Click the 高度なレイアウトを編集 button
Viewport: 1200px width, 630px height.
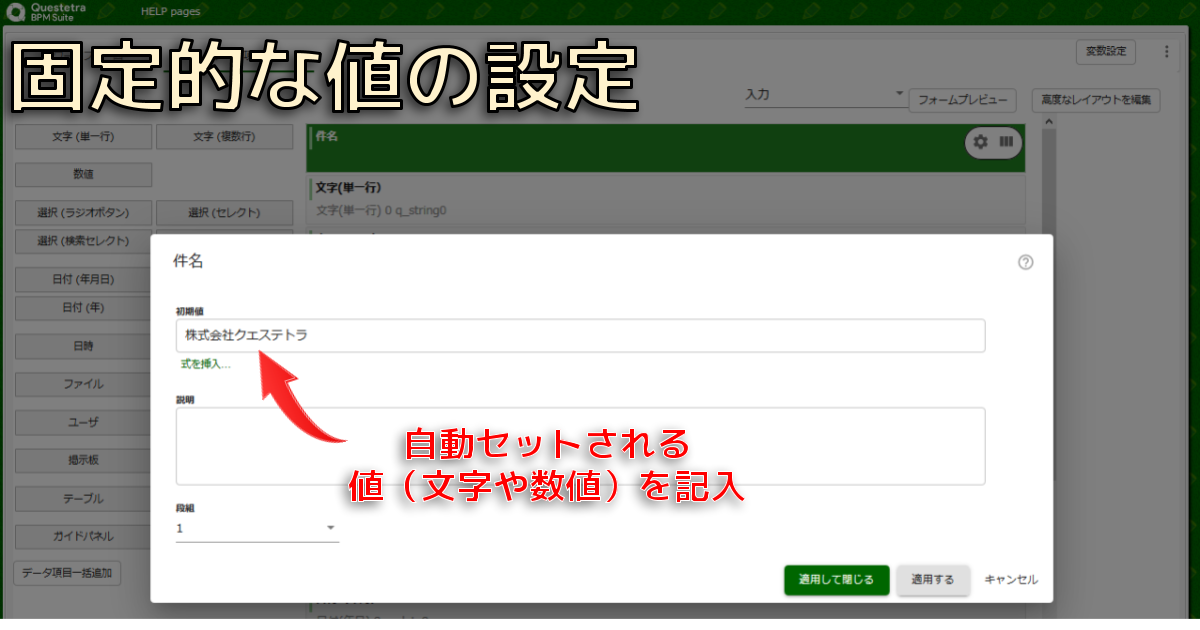click(x=1096, y=100)
